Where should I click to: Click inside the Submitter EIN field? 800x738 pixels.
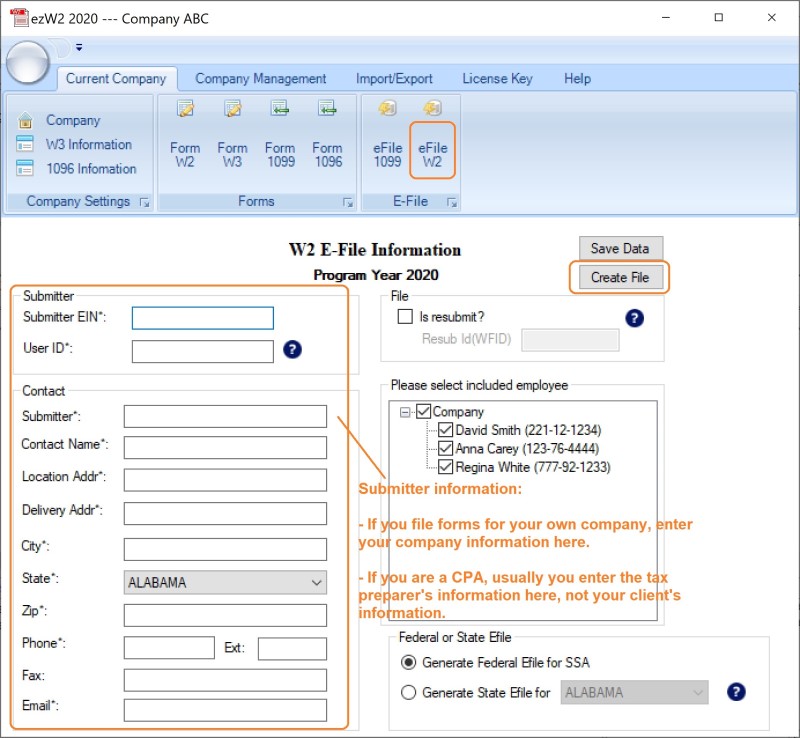click(202, 317)
